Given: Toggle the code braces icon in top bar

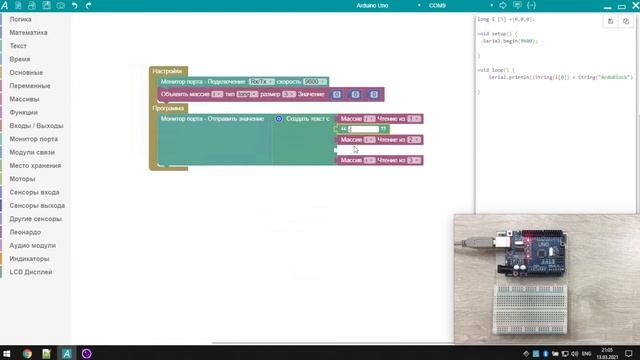Looking at the screenshot, I should [x=531, y=5].
